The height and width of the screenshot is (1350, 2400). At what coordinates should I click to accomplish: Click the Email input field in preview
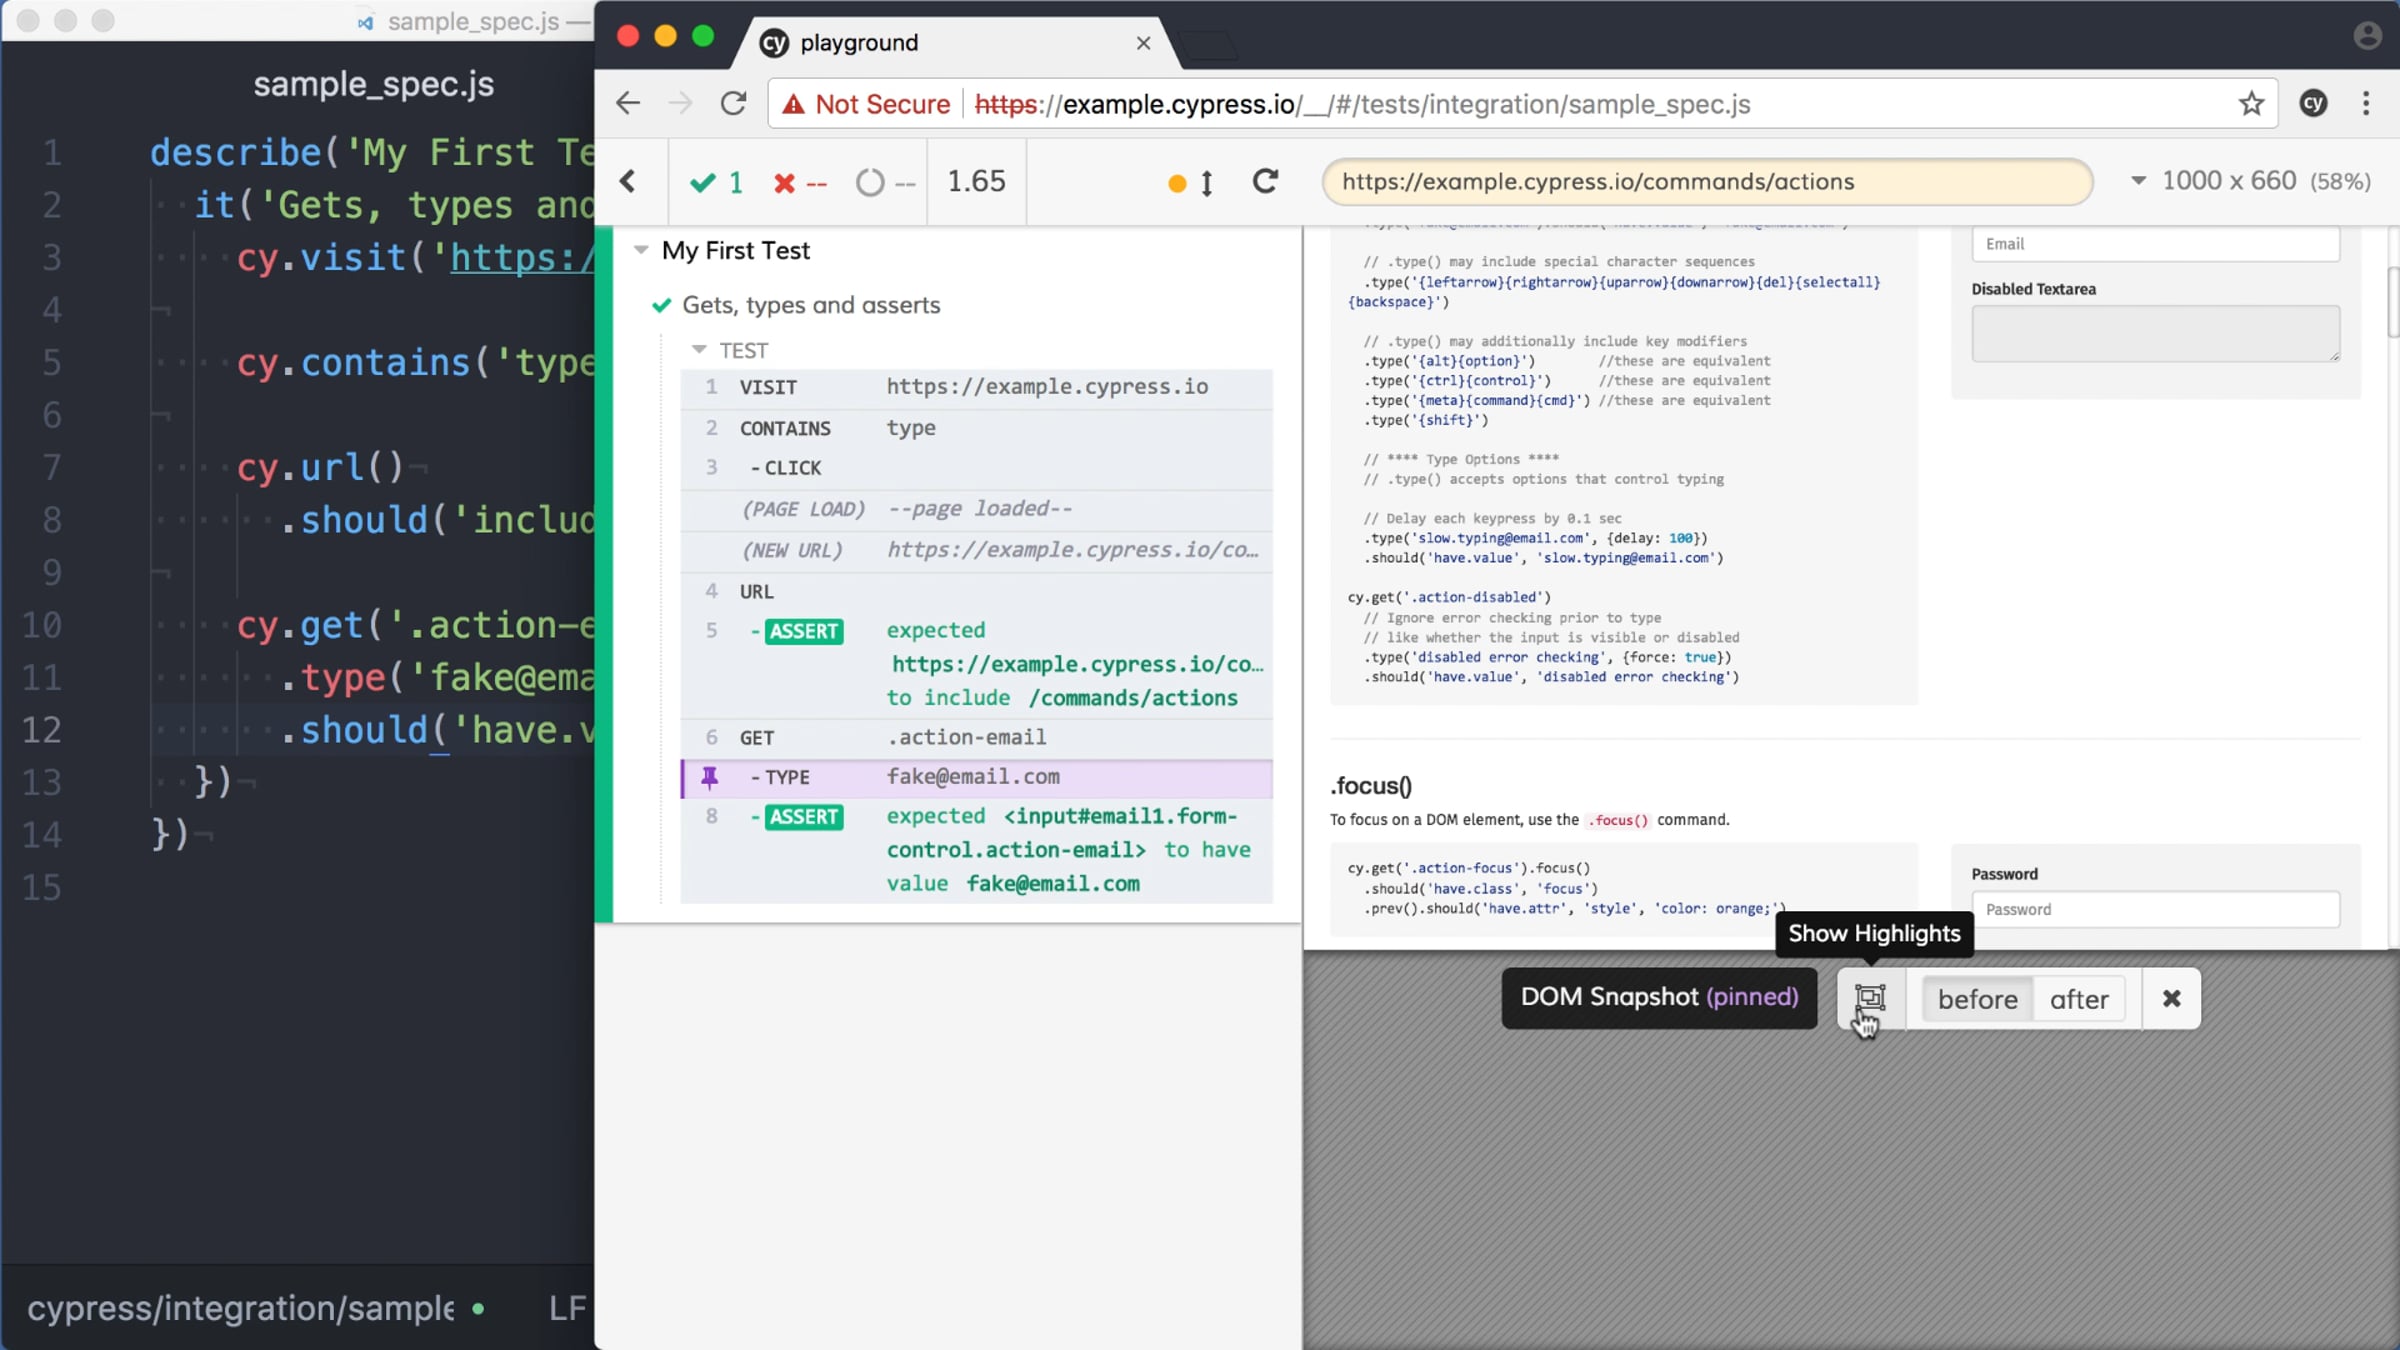(x=2155, y=244)
